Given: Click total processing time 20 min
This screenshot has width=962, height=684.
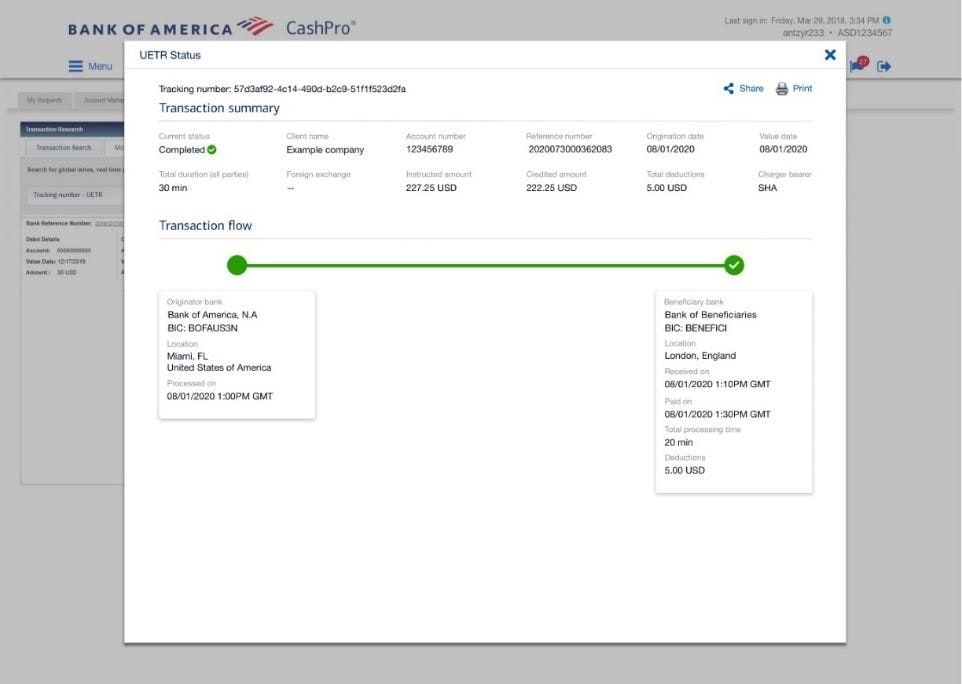Looking at the screenshot, I should coord(679,442).
